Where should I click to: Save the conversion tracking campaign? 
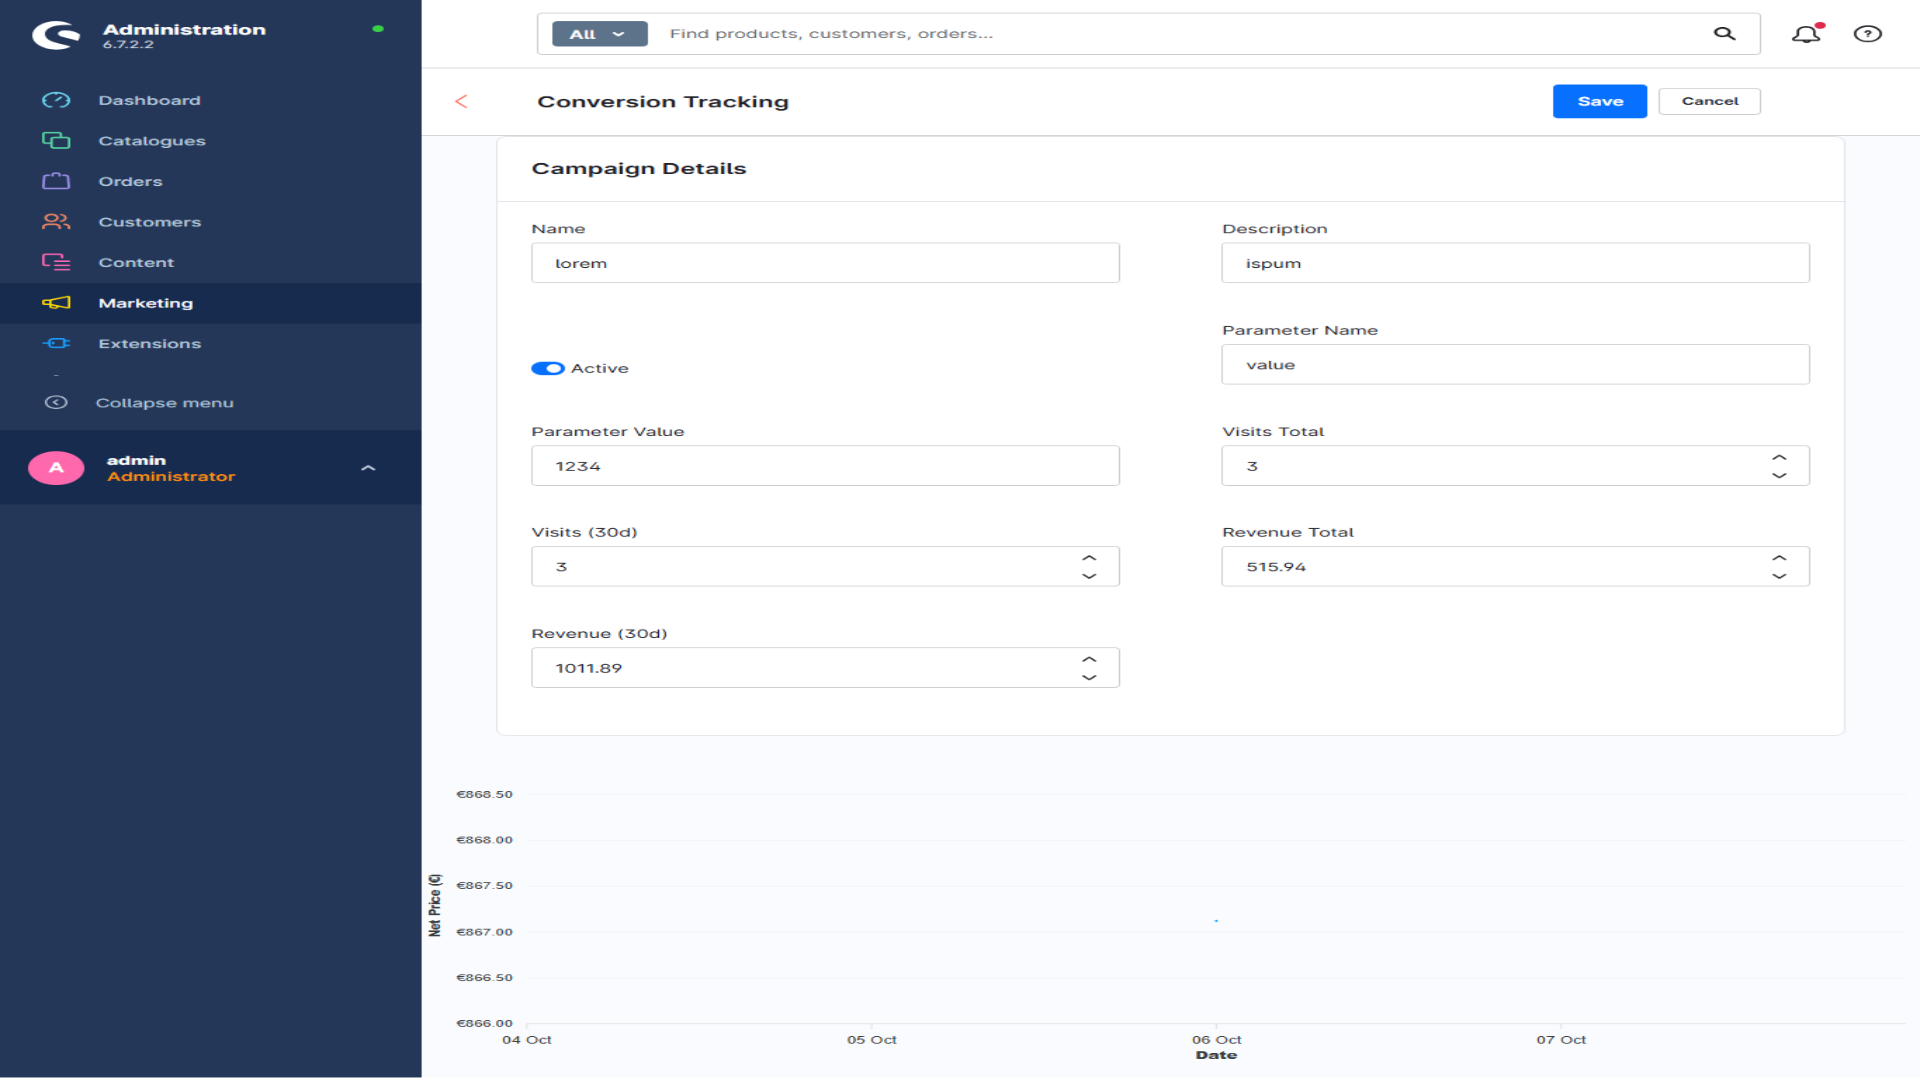1599,101
